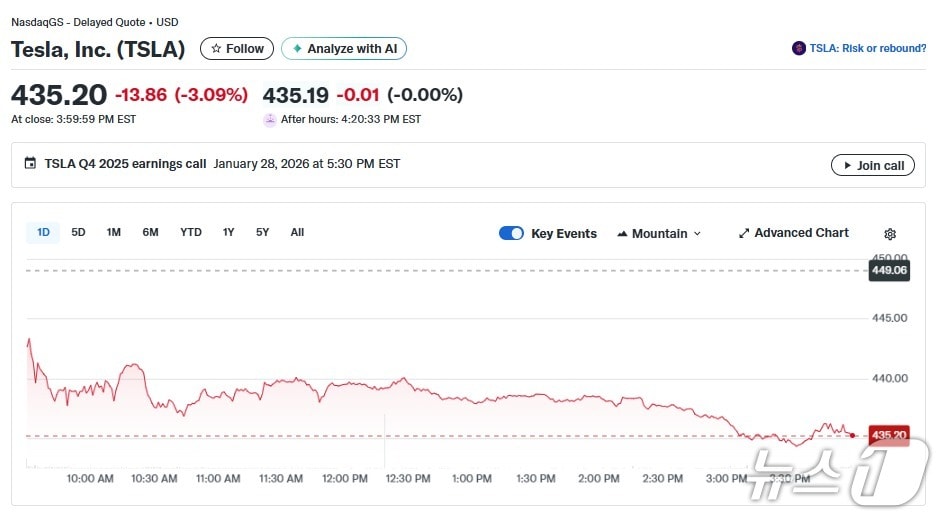Show the 1M chart range
This screenshot has height=520, width=943.
pyautogui.click(x=114, y=232)
